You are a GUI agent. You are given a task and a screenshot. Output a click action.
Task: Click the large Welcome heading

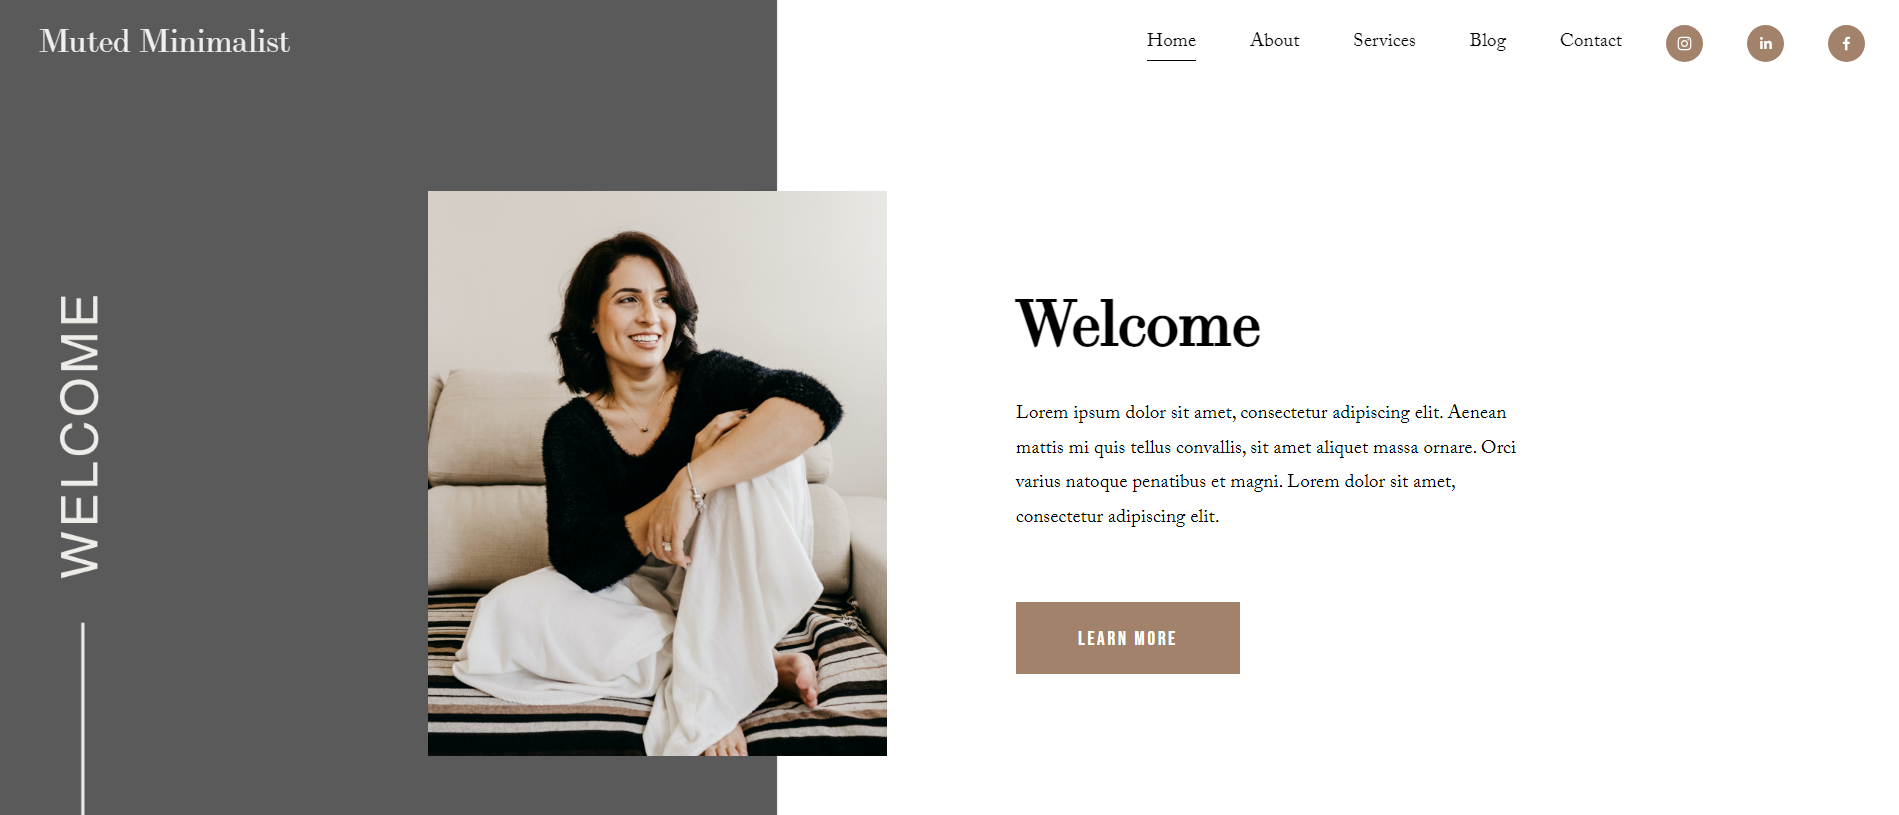pyautogui.click(x=1138, y=324)
